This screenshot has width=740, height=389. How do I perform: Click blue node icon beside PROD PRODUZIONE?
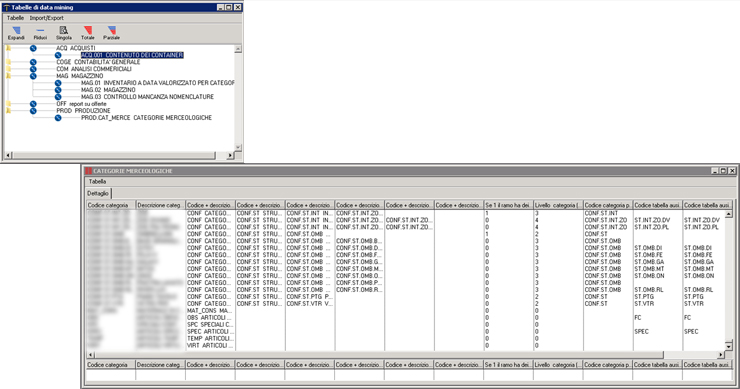[33, 111]
